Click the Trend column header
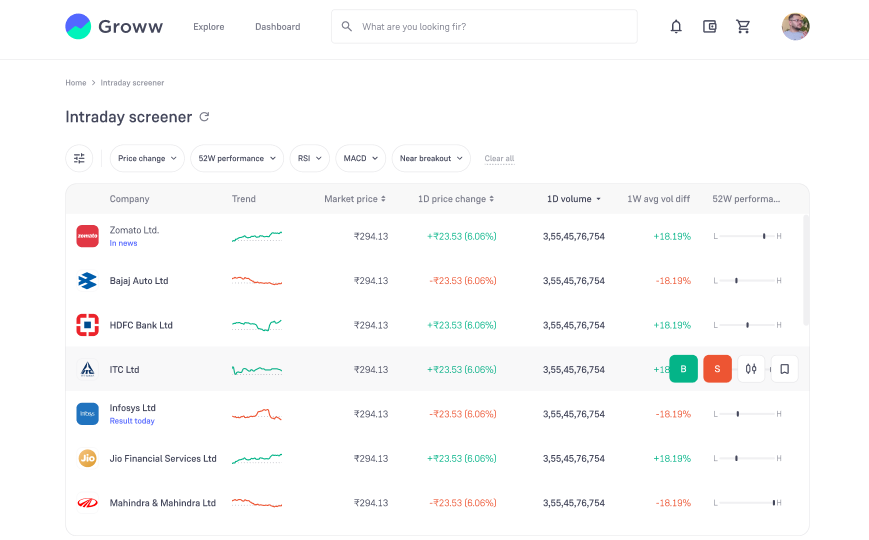 [x=243, y=198]
